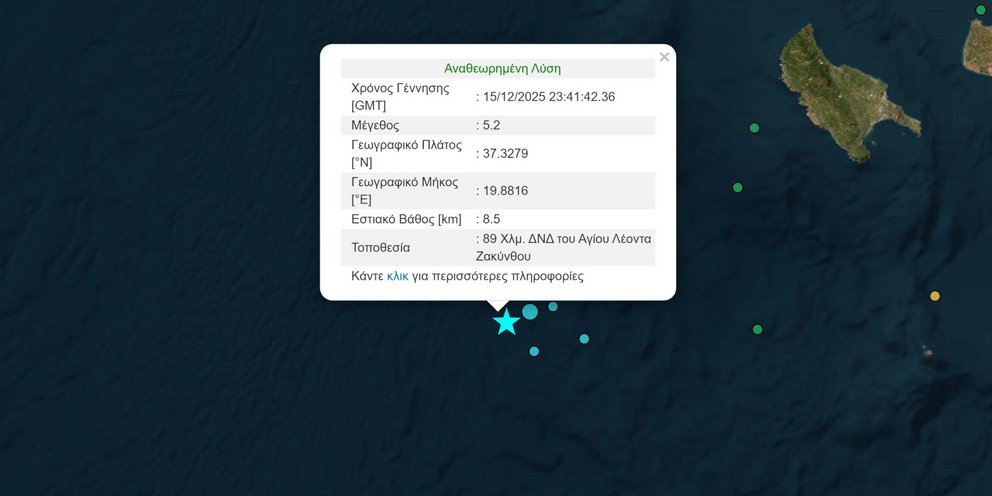This screenshot has height=496, width=992.
Task: Click on Zakynthos island on the map
Action: [x=845, y=95]
